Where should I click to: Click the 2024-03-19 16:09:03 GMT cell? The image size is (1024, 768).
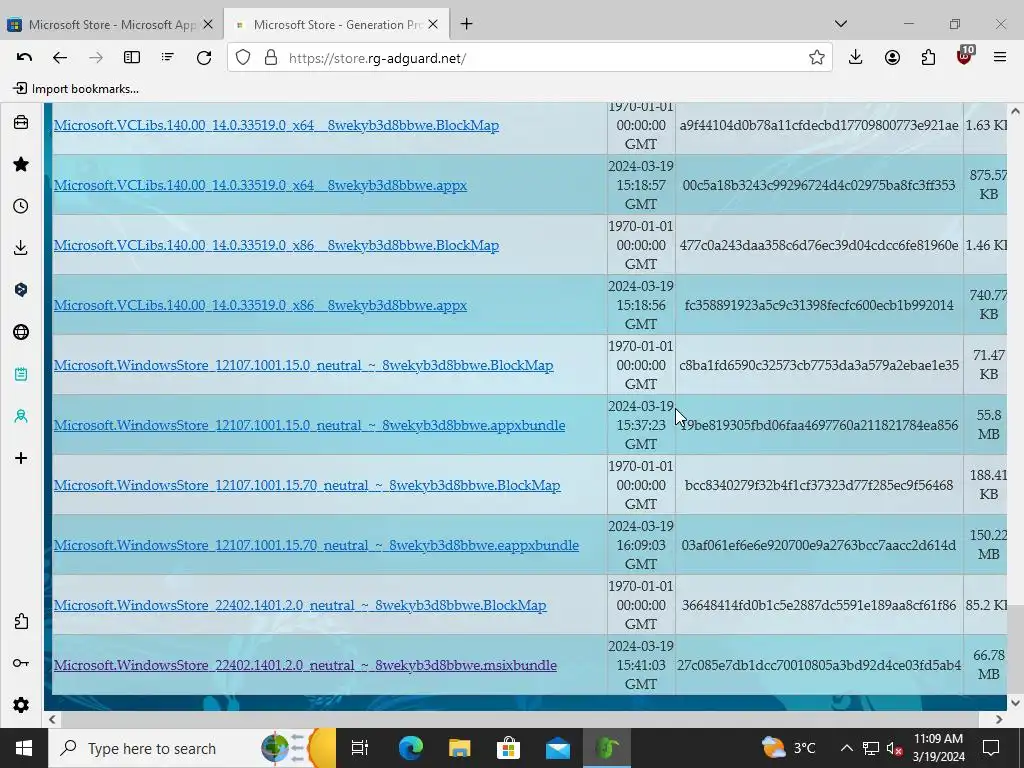tap(641, 545)
